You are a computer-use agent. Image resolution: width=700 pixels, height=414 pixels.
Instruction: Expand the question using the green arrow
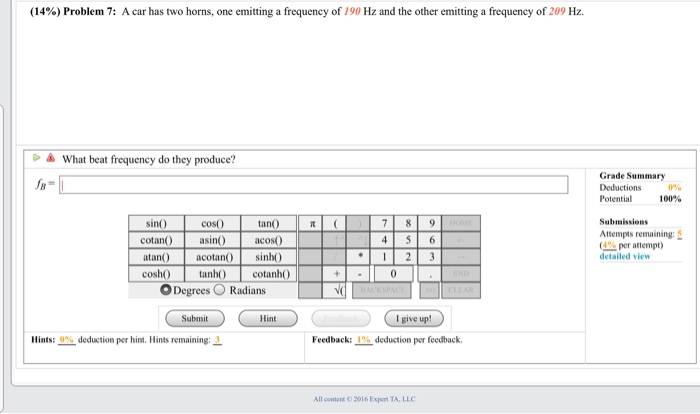[39, 158]
